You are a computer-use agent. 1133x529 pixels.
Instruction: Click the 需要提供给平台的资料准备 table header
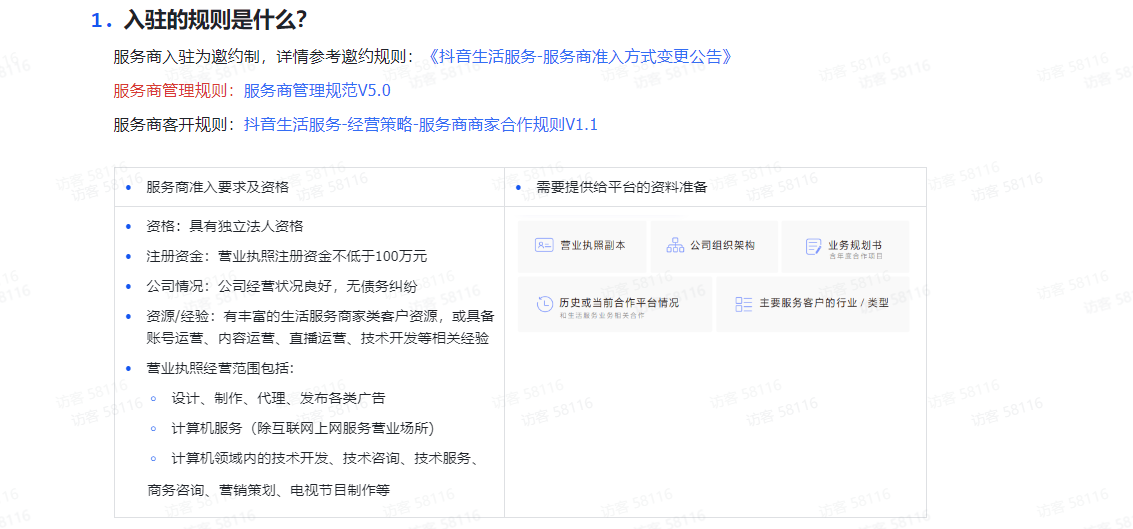pyautogui.click(x=621, y=187)
